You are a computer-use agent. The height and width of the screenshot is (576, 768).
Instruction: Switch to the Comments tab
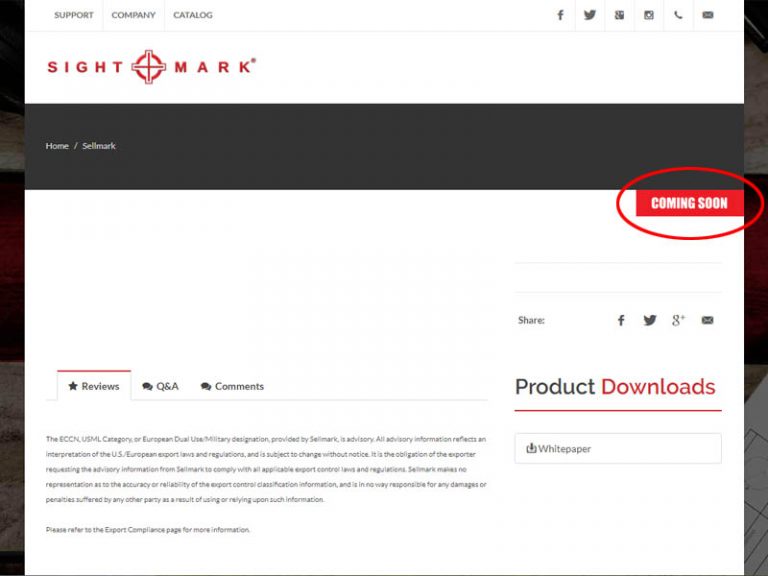tap(233, 386)
